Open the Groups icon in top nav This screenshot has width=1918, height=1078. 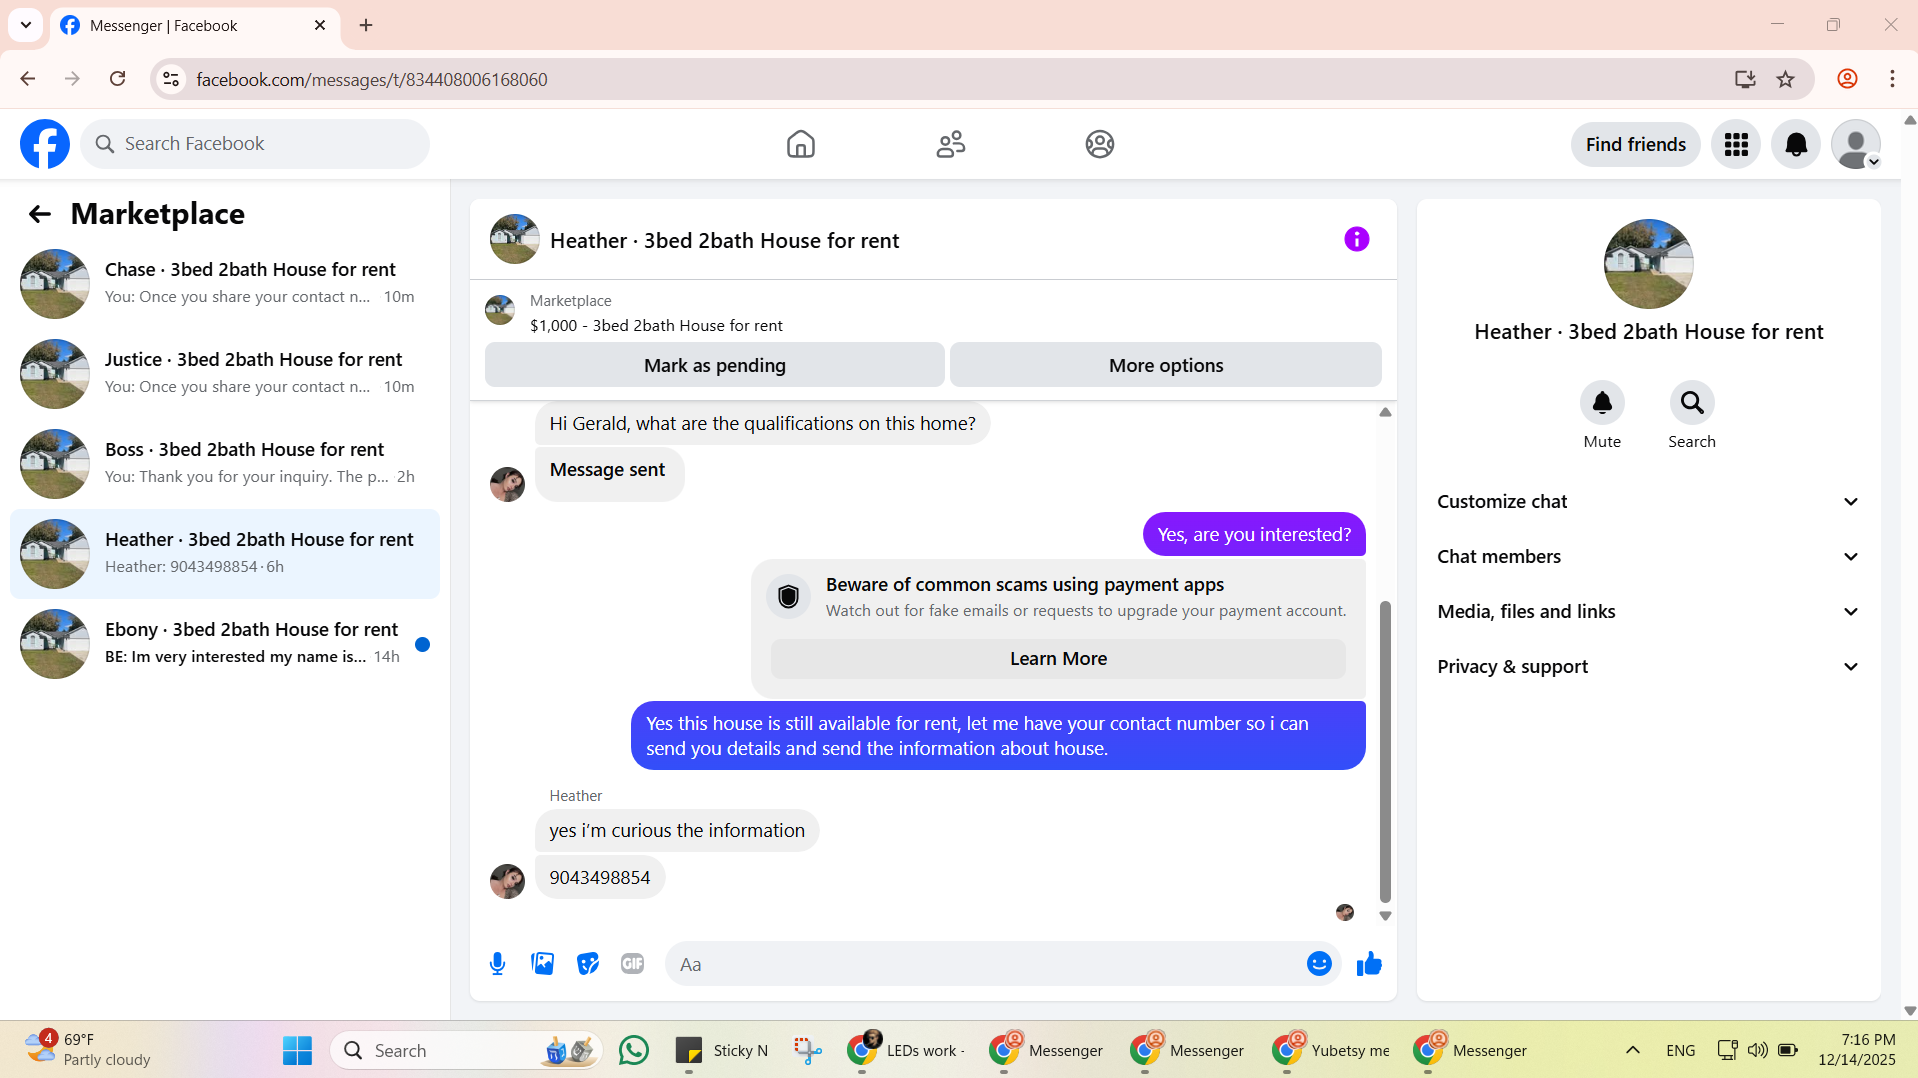[1099, 144]
